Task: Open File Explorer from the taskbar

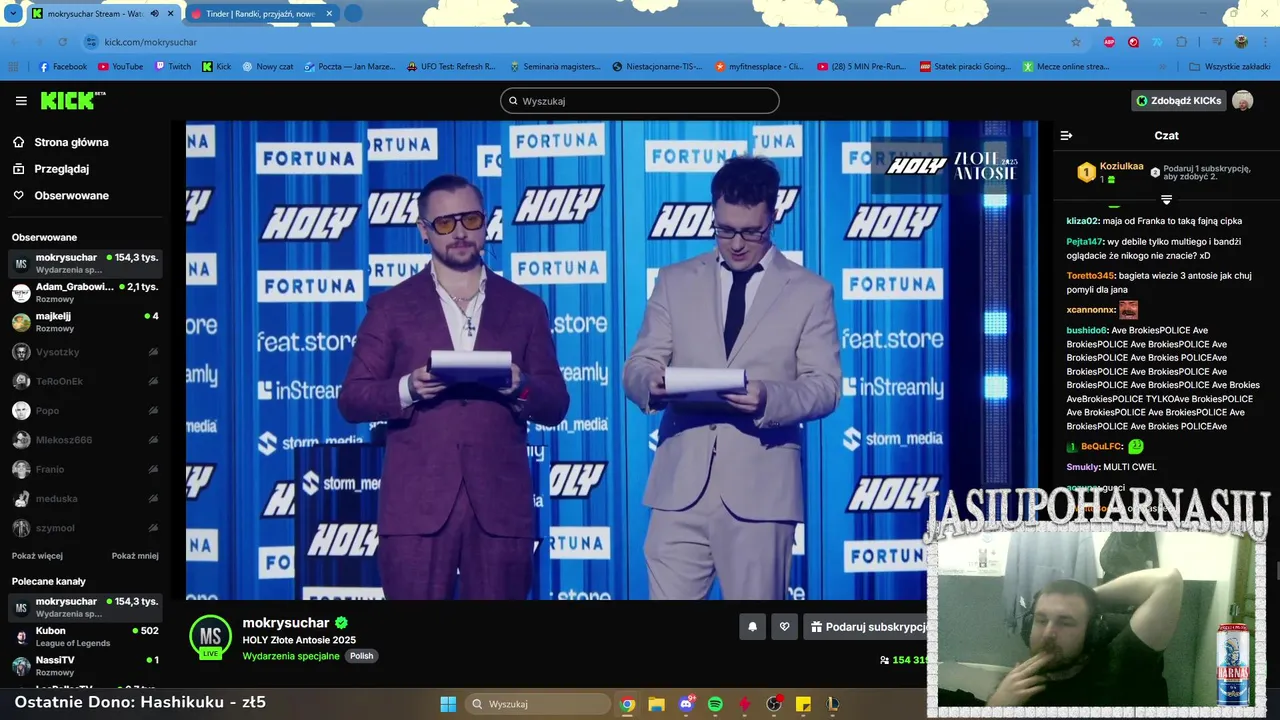Action: [x=656, y=704]
